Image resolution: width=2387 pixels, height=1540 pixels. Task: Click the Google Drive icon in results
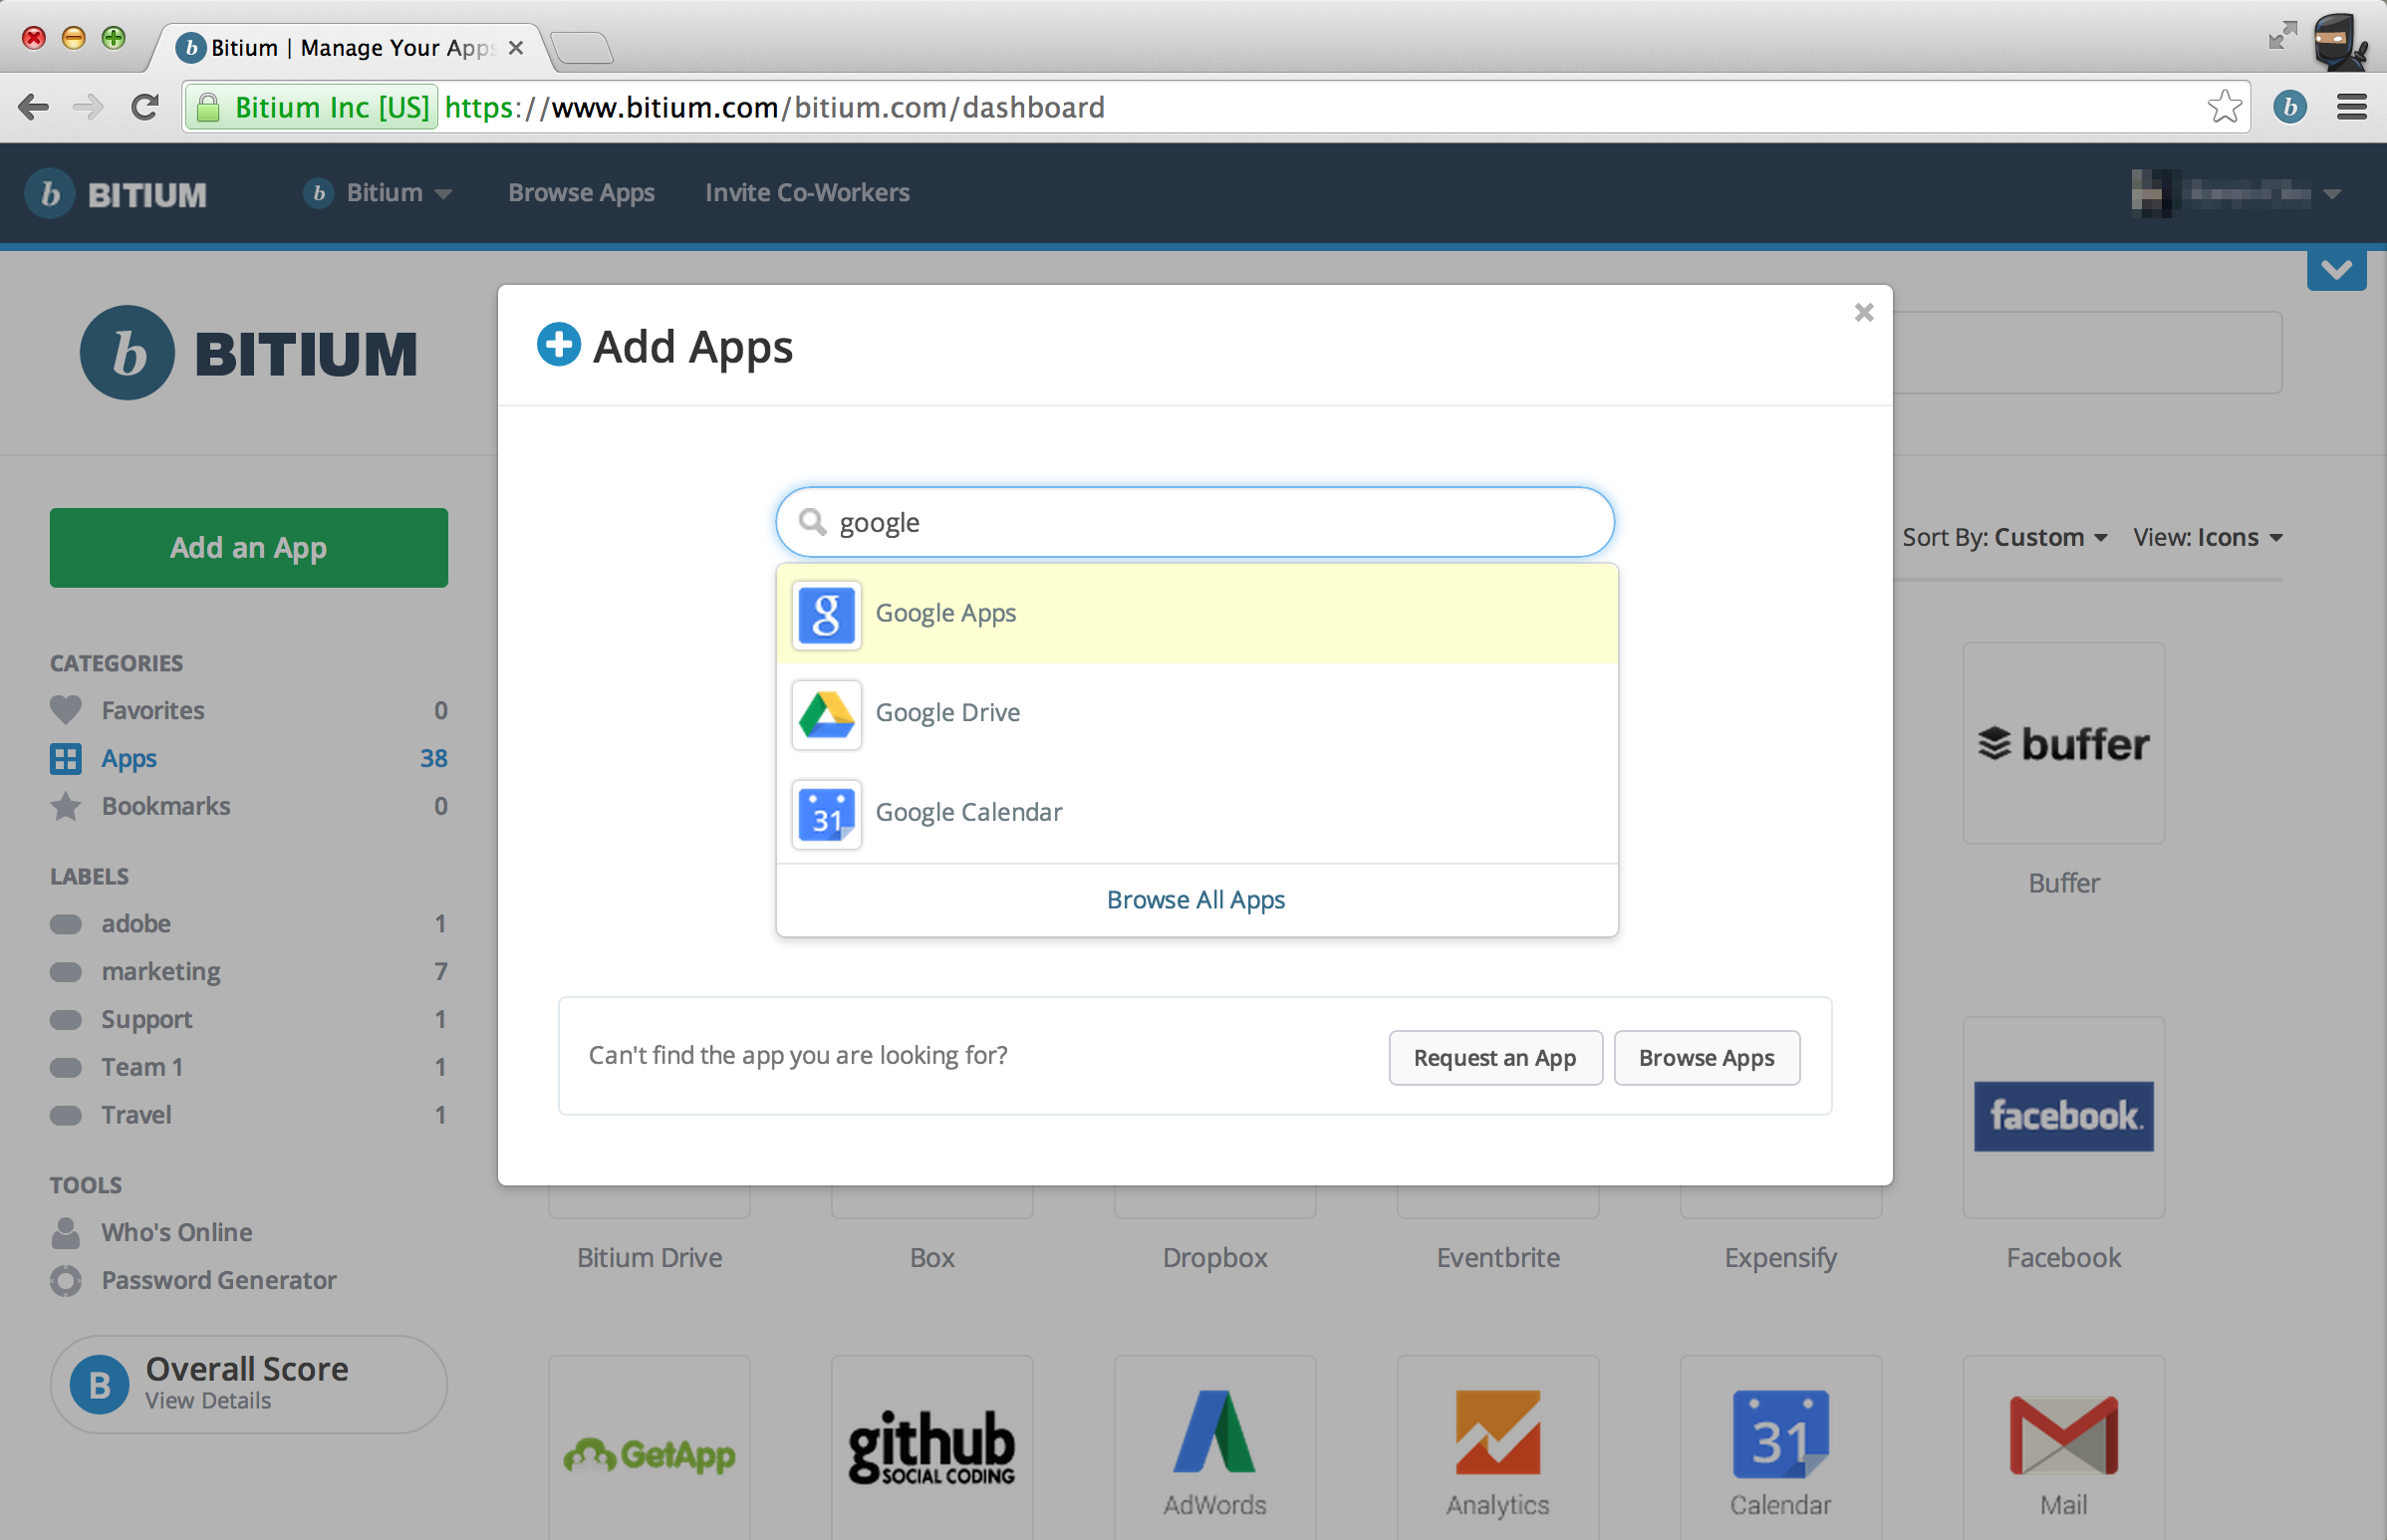click(x=826, y=714)
